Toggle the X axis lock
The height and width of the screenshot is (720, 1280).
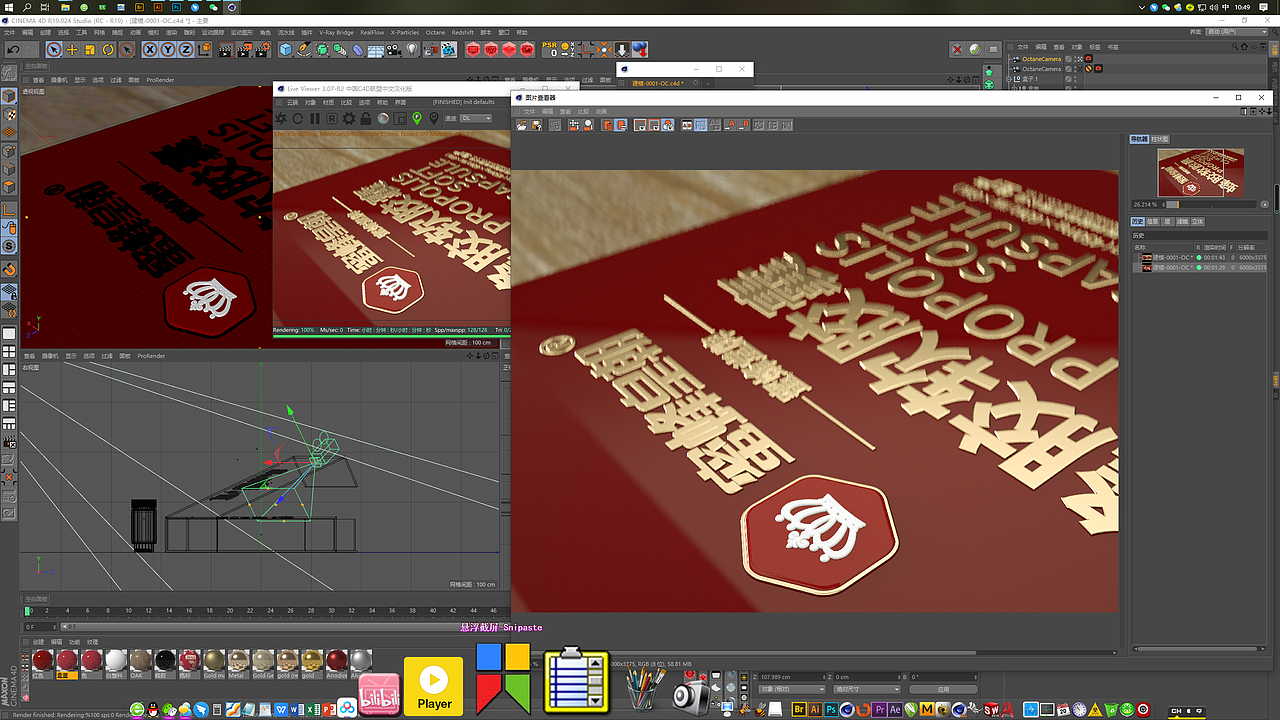(x=151, y=49)
